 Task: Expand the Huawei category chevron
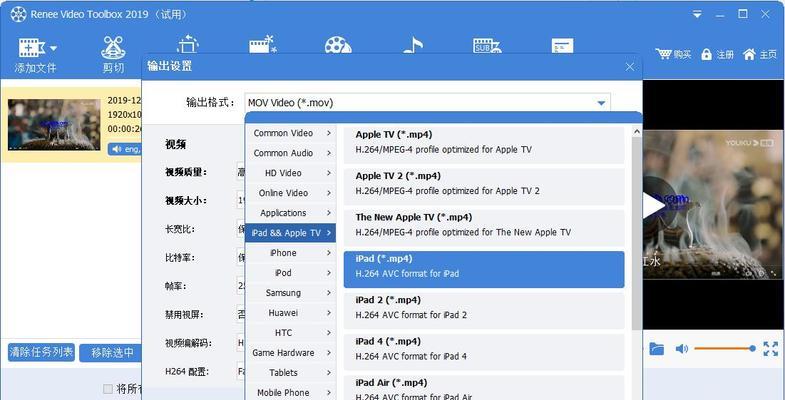pos(329,313)
